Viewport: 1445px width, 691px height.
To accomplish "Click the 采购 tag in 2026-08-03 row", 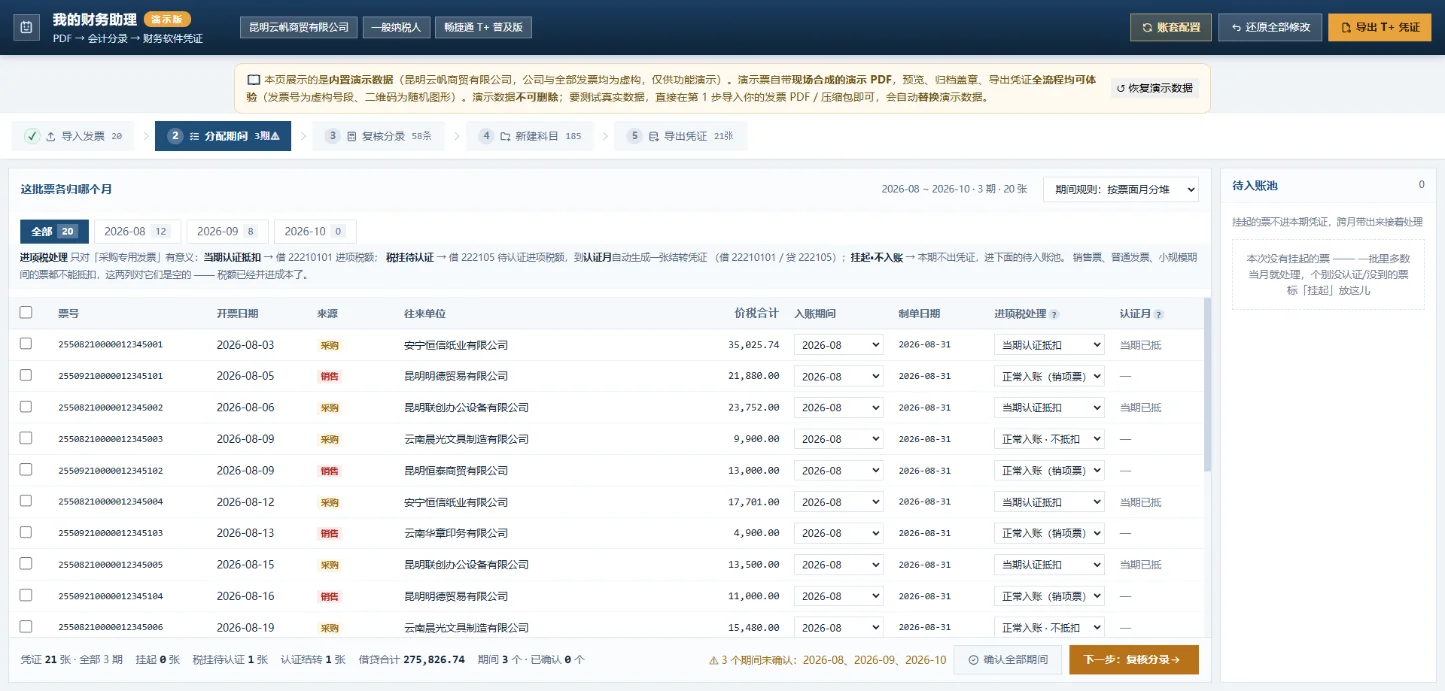I will pyautogui.click(x=329, y=345).
